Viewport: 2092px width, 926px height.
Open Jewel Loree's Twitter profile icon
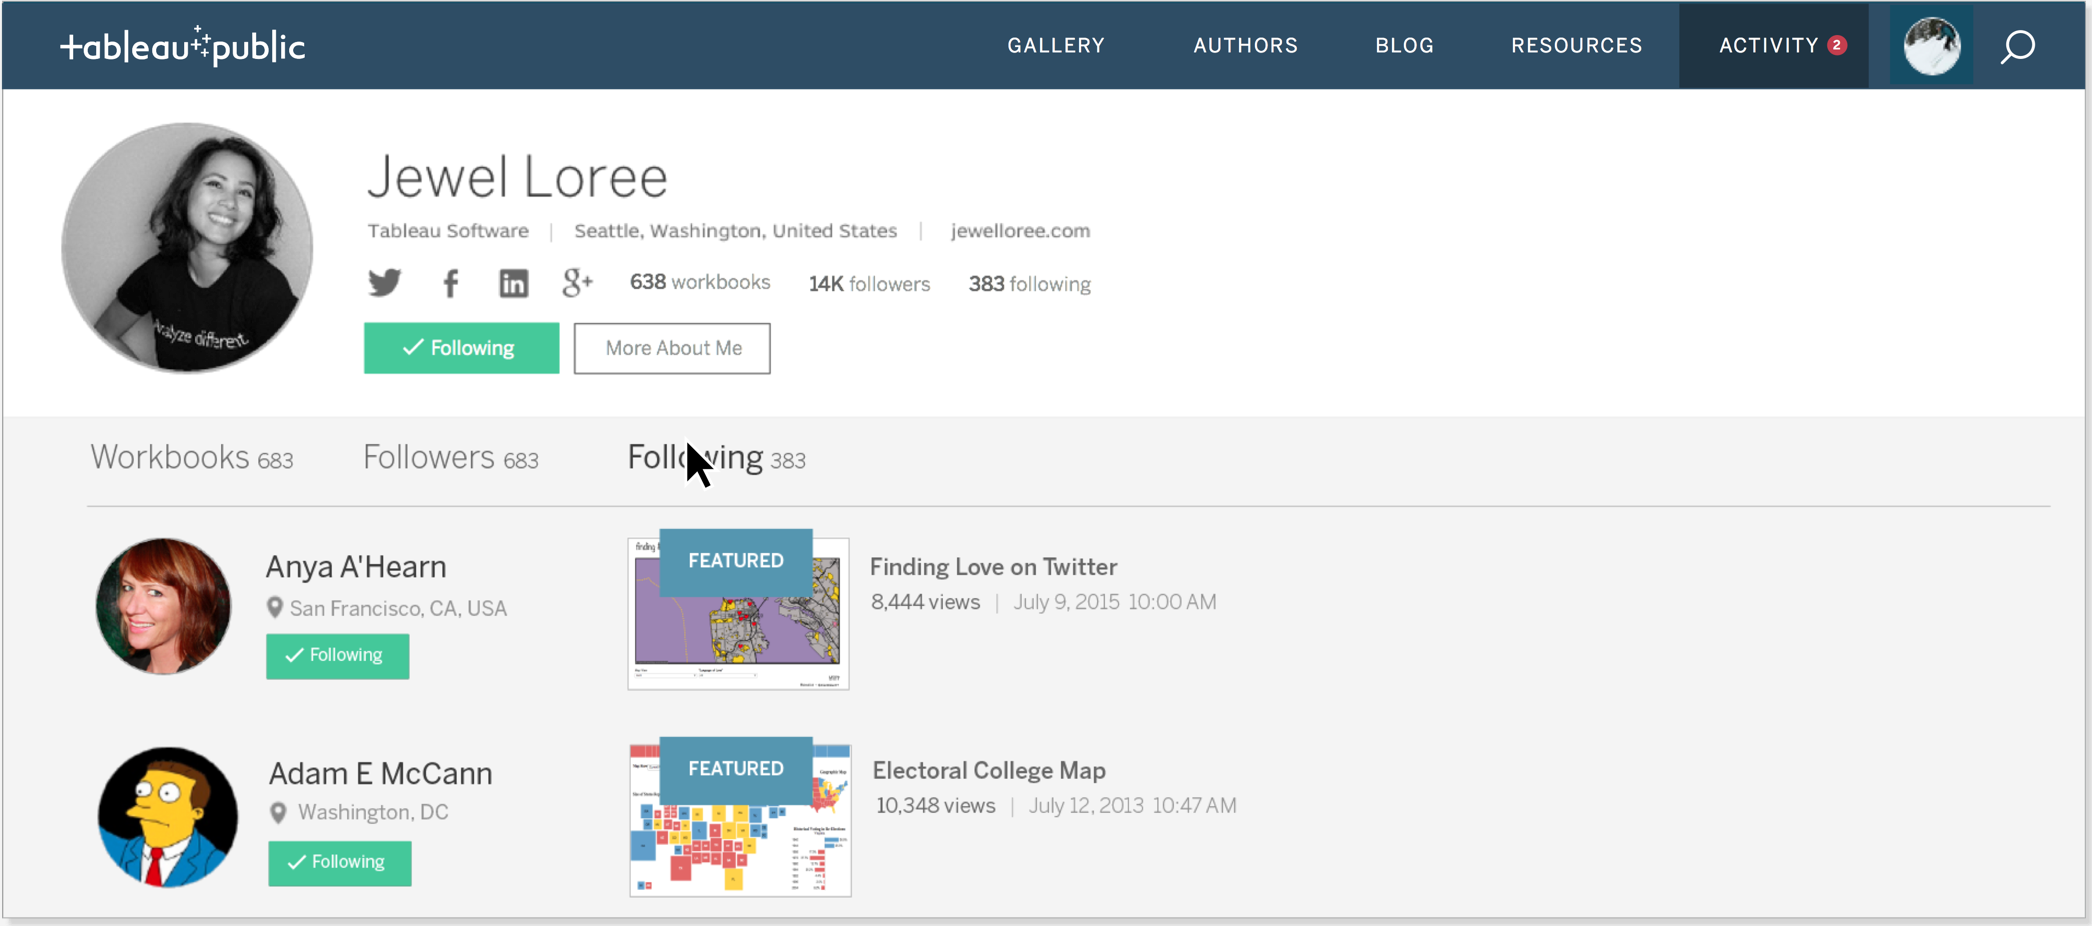click(384, 283)
